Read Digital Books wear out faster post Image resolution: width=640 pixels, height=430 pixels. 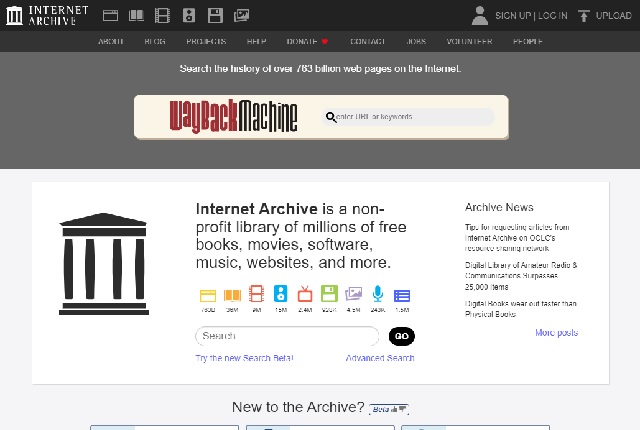521,309
